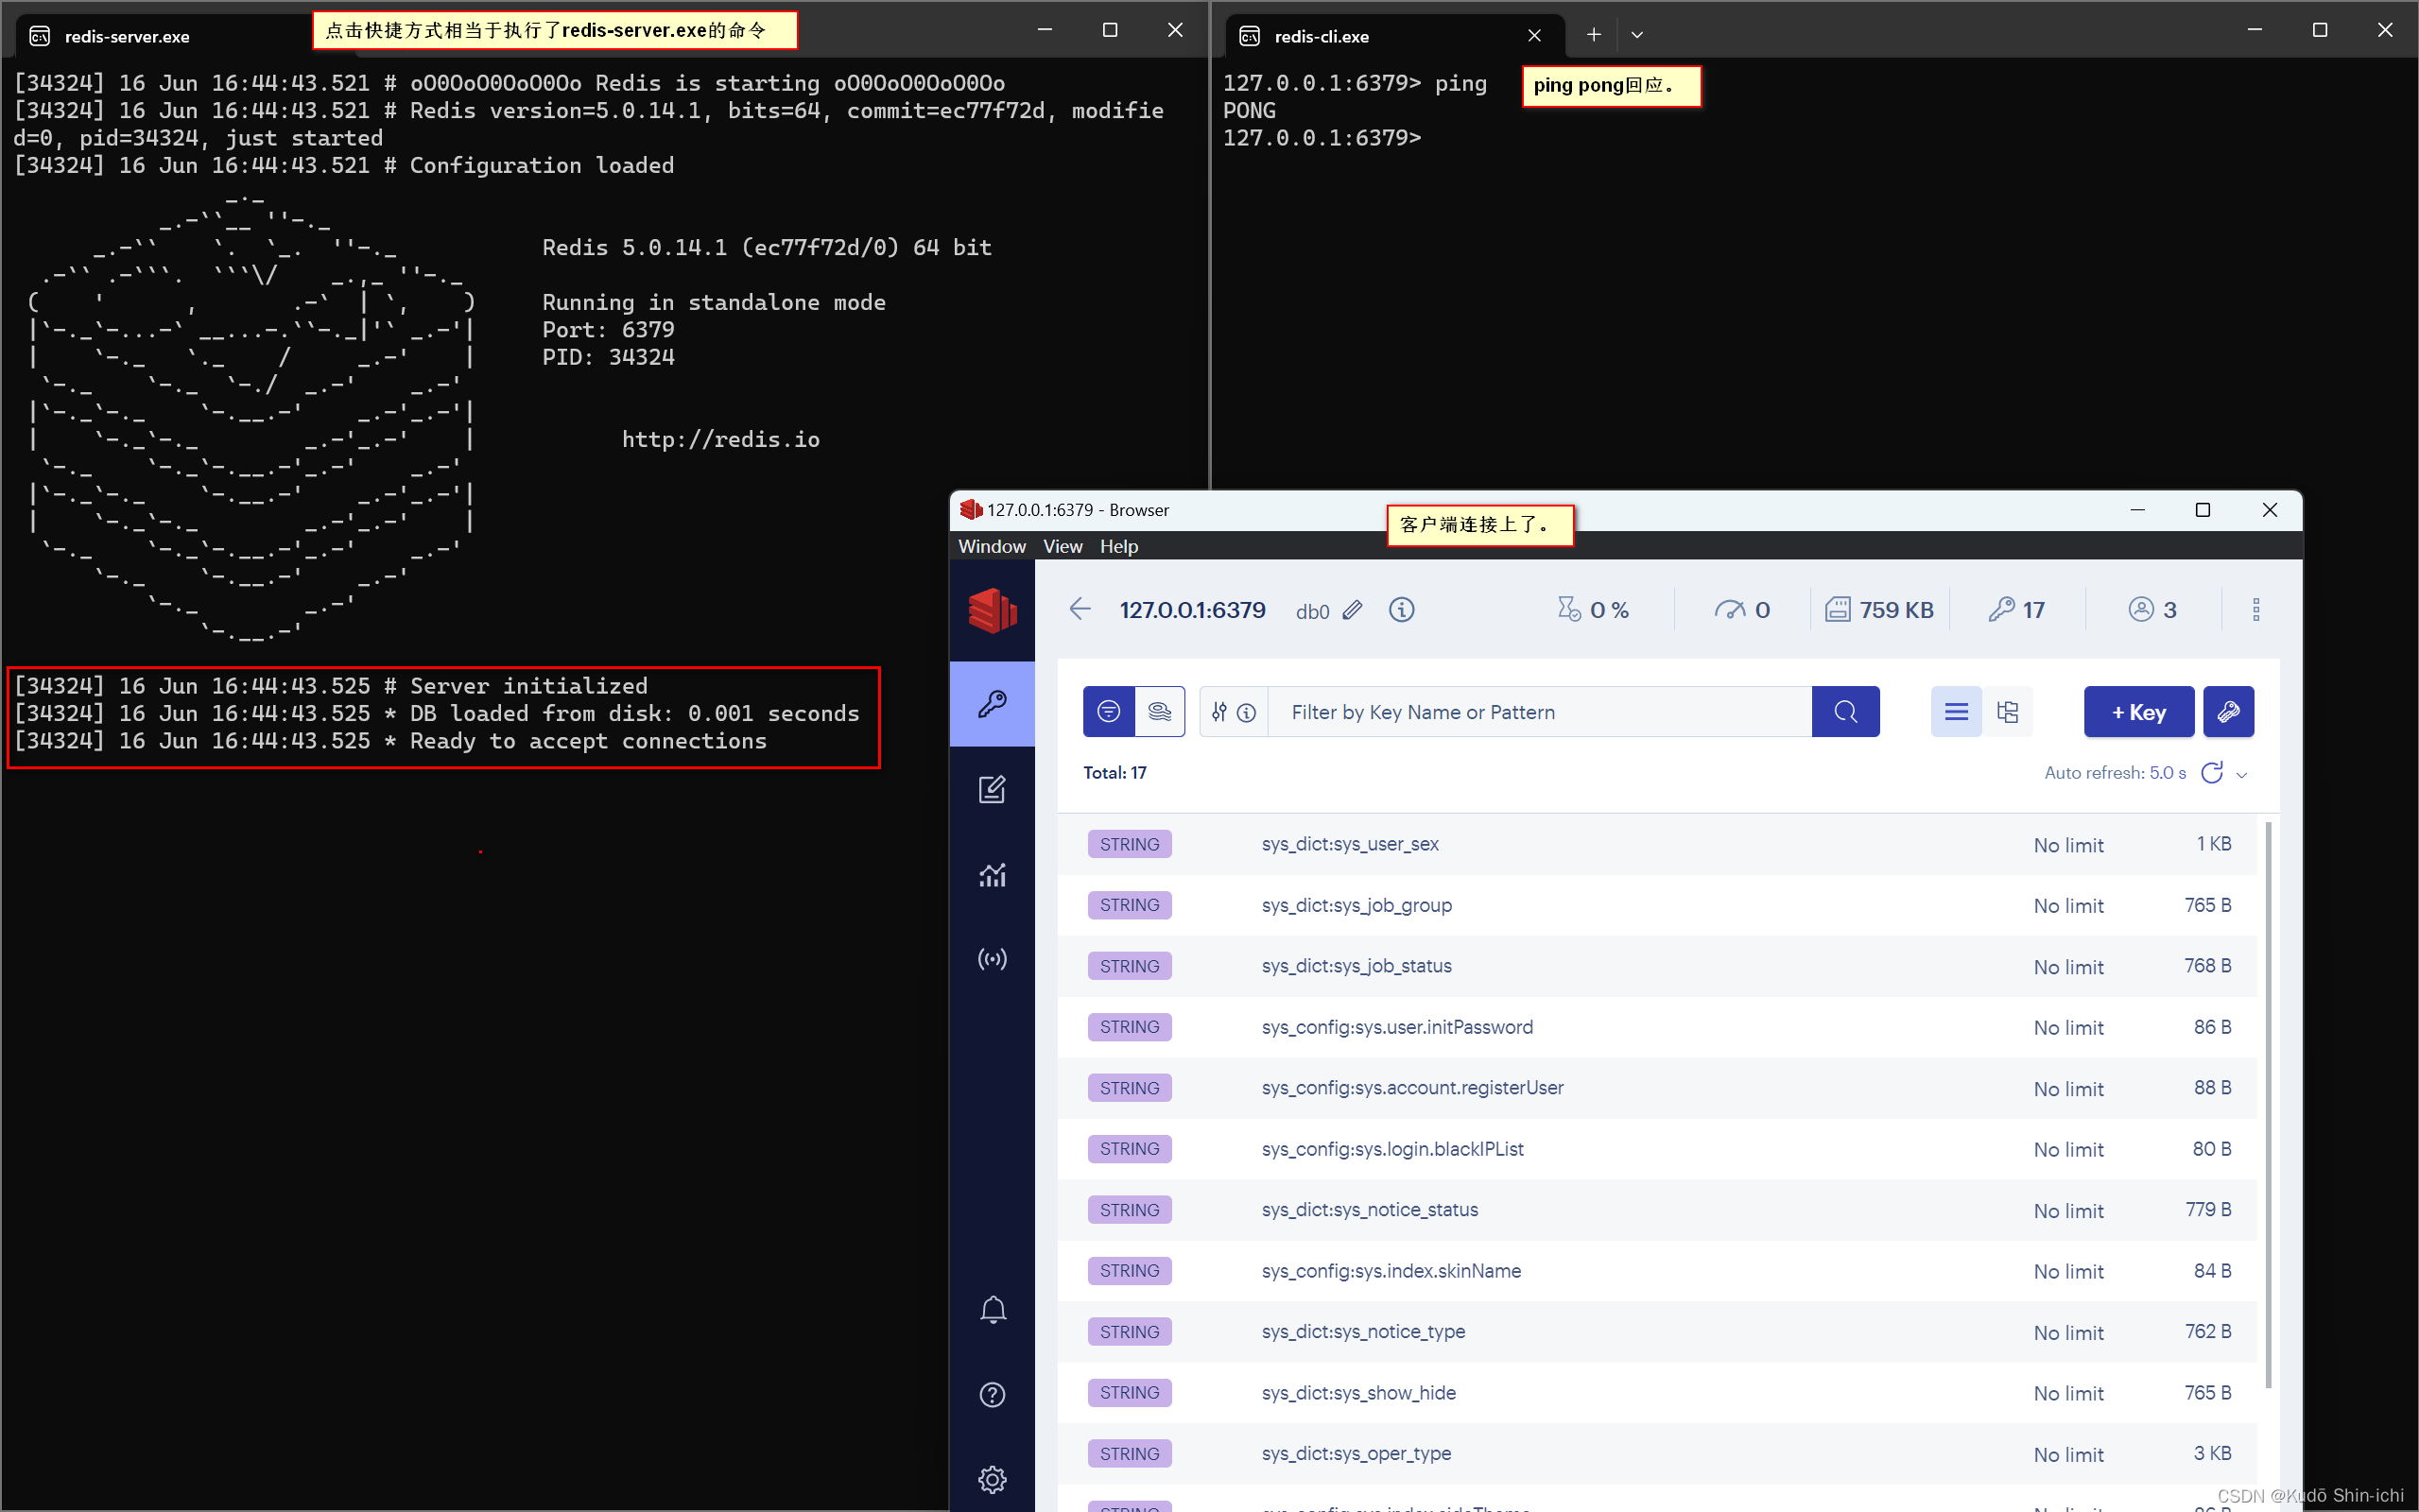
Task: Expand the Auto refresh interval dropdown
Action: point(2245,773)
